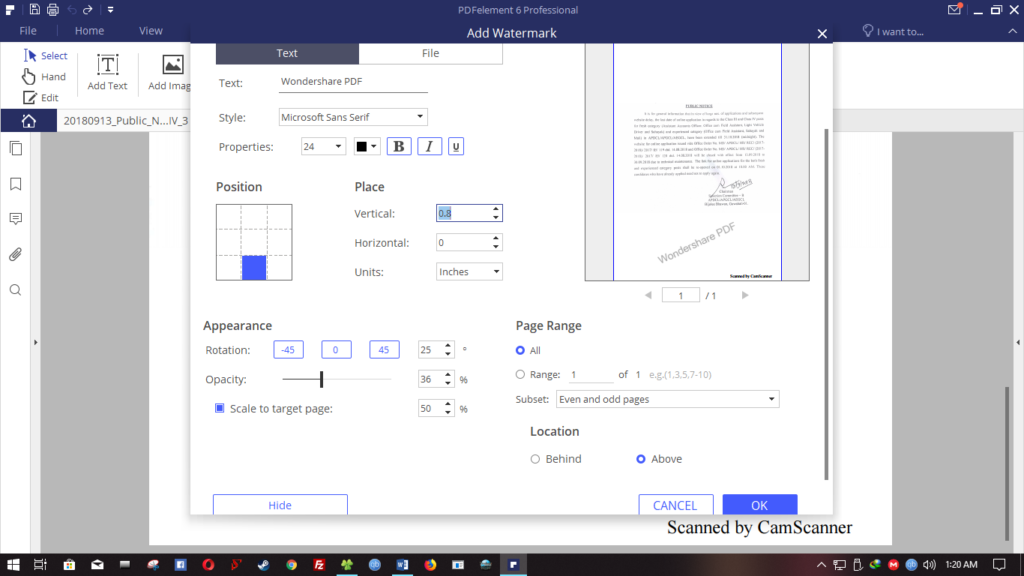Increase the scale percent value
The width and height of the screenshot is (1024, 576).
(x=448, y=404)
